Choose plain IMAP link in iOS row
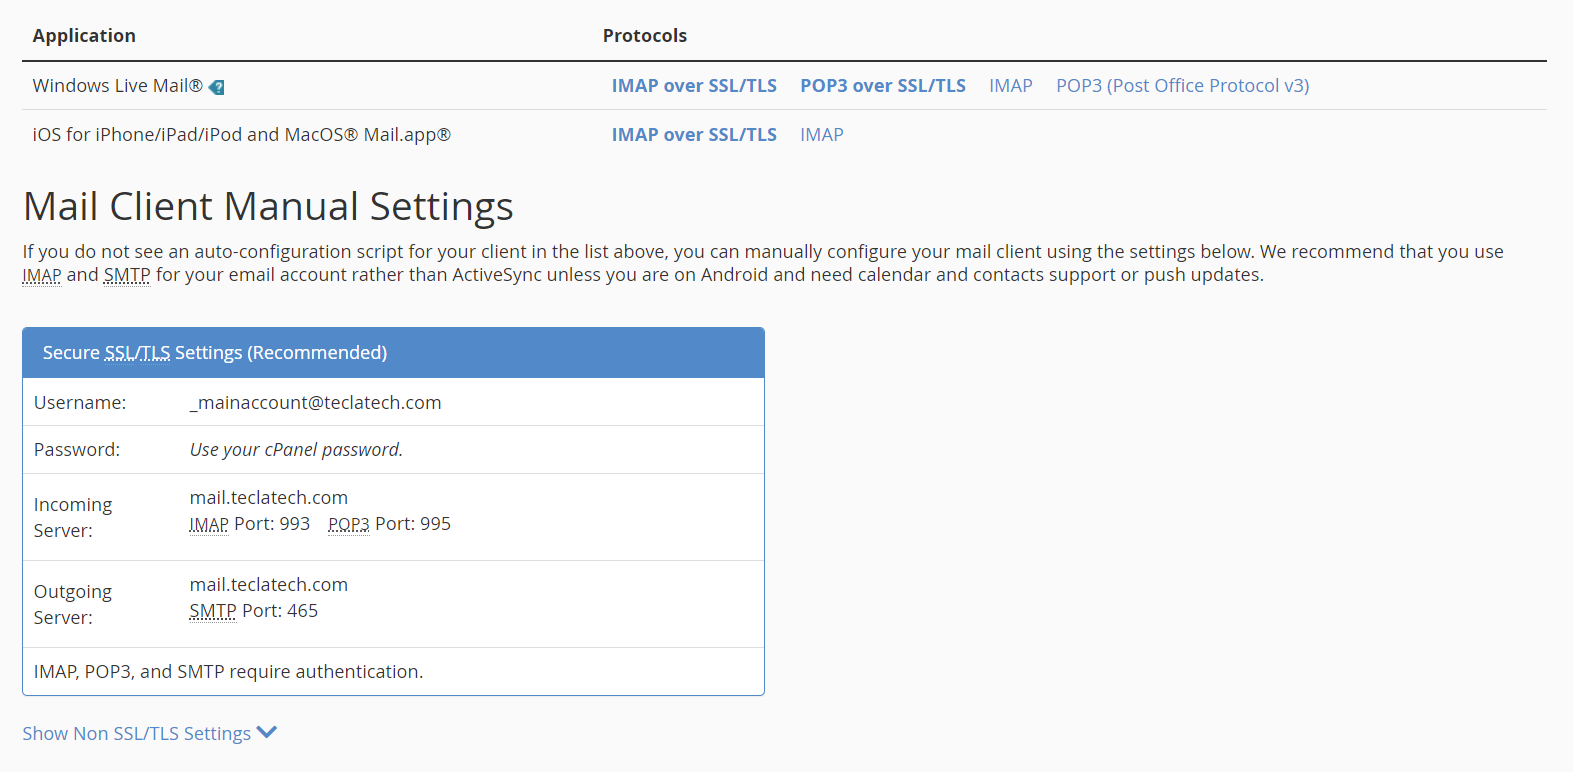The width and height of the screenshot is (1573, 772). (x=821, y=135)
